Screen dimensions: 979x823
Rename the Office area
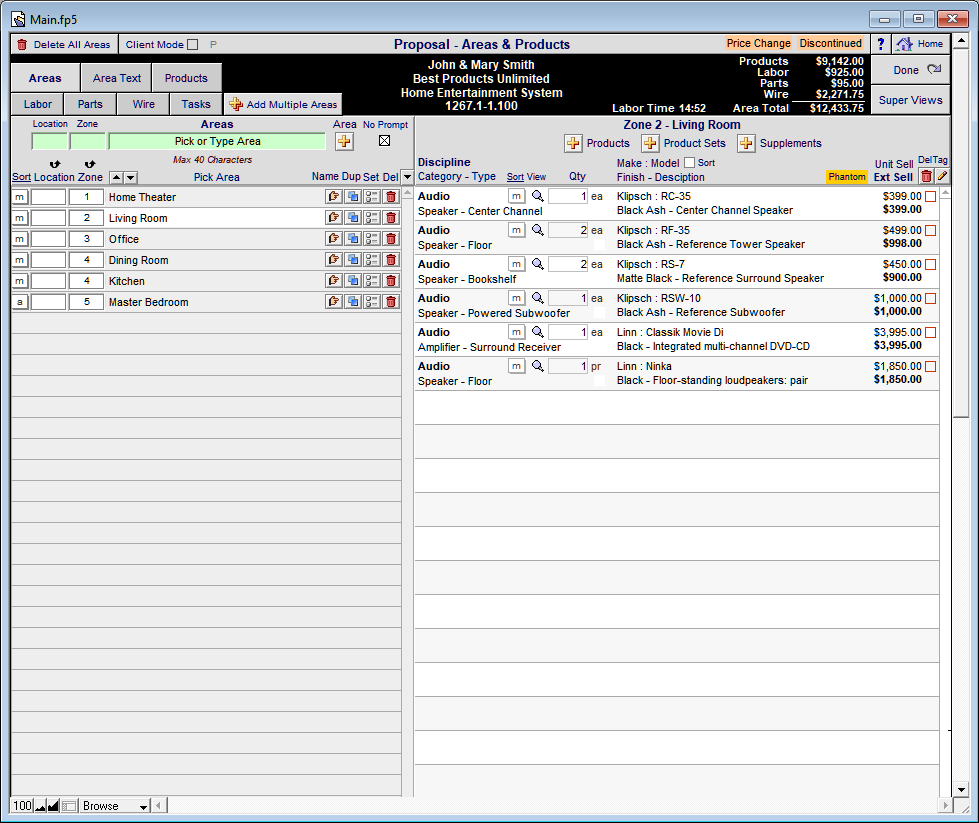[334, 239]
